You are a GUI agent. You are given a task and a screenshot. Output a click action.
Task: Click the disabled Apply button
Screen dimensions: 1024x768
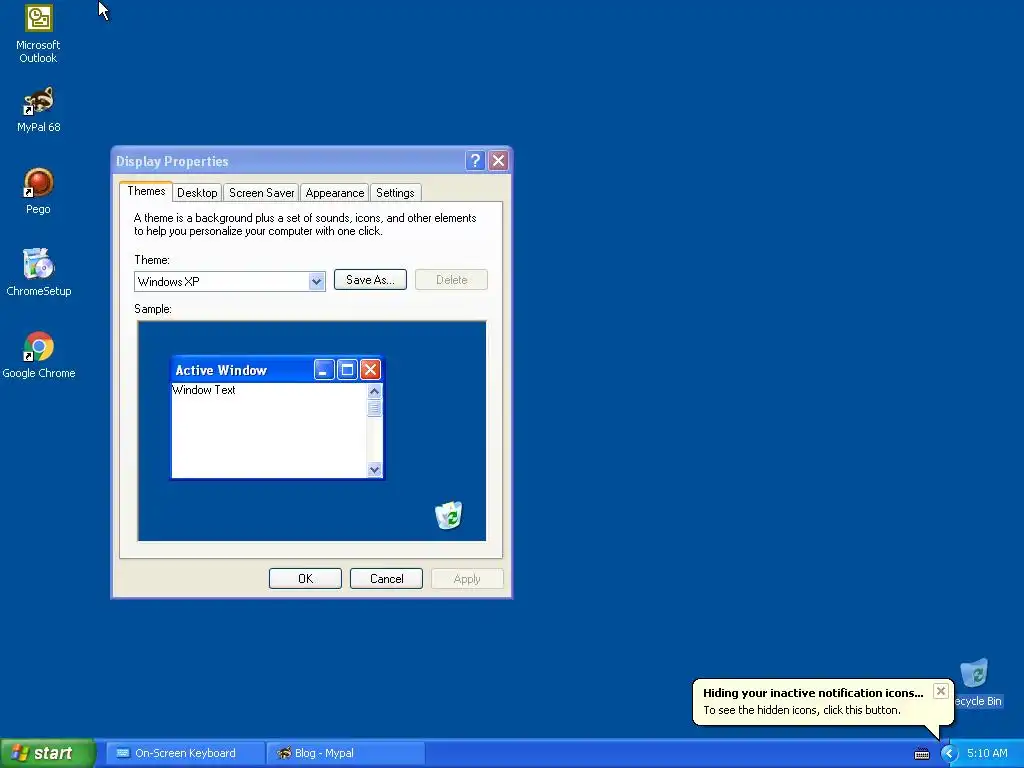click(x=467, y=579)
